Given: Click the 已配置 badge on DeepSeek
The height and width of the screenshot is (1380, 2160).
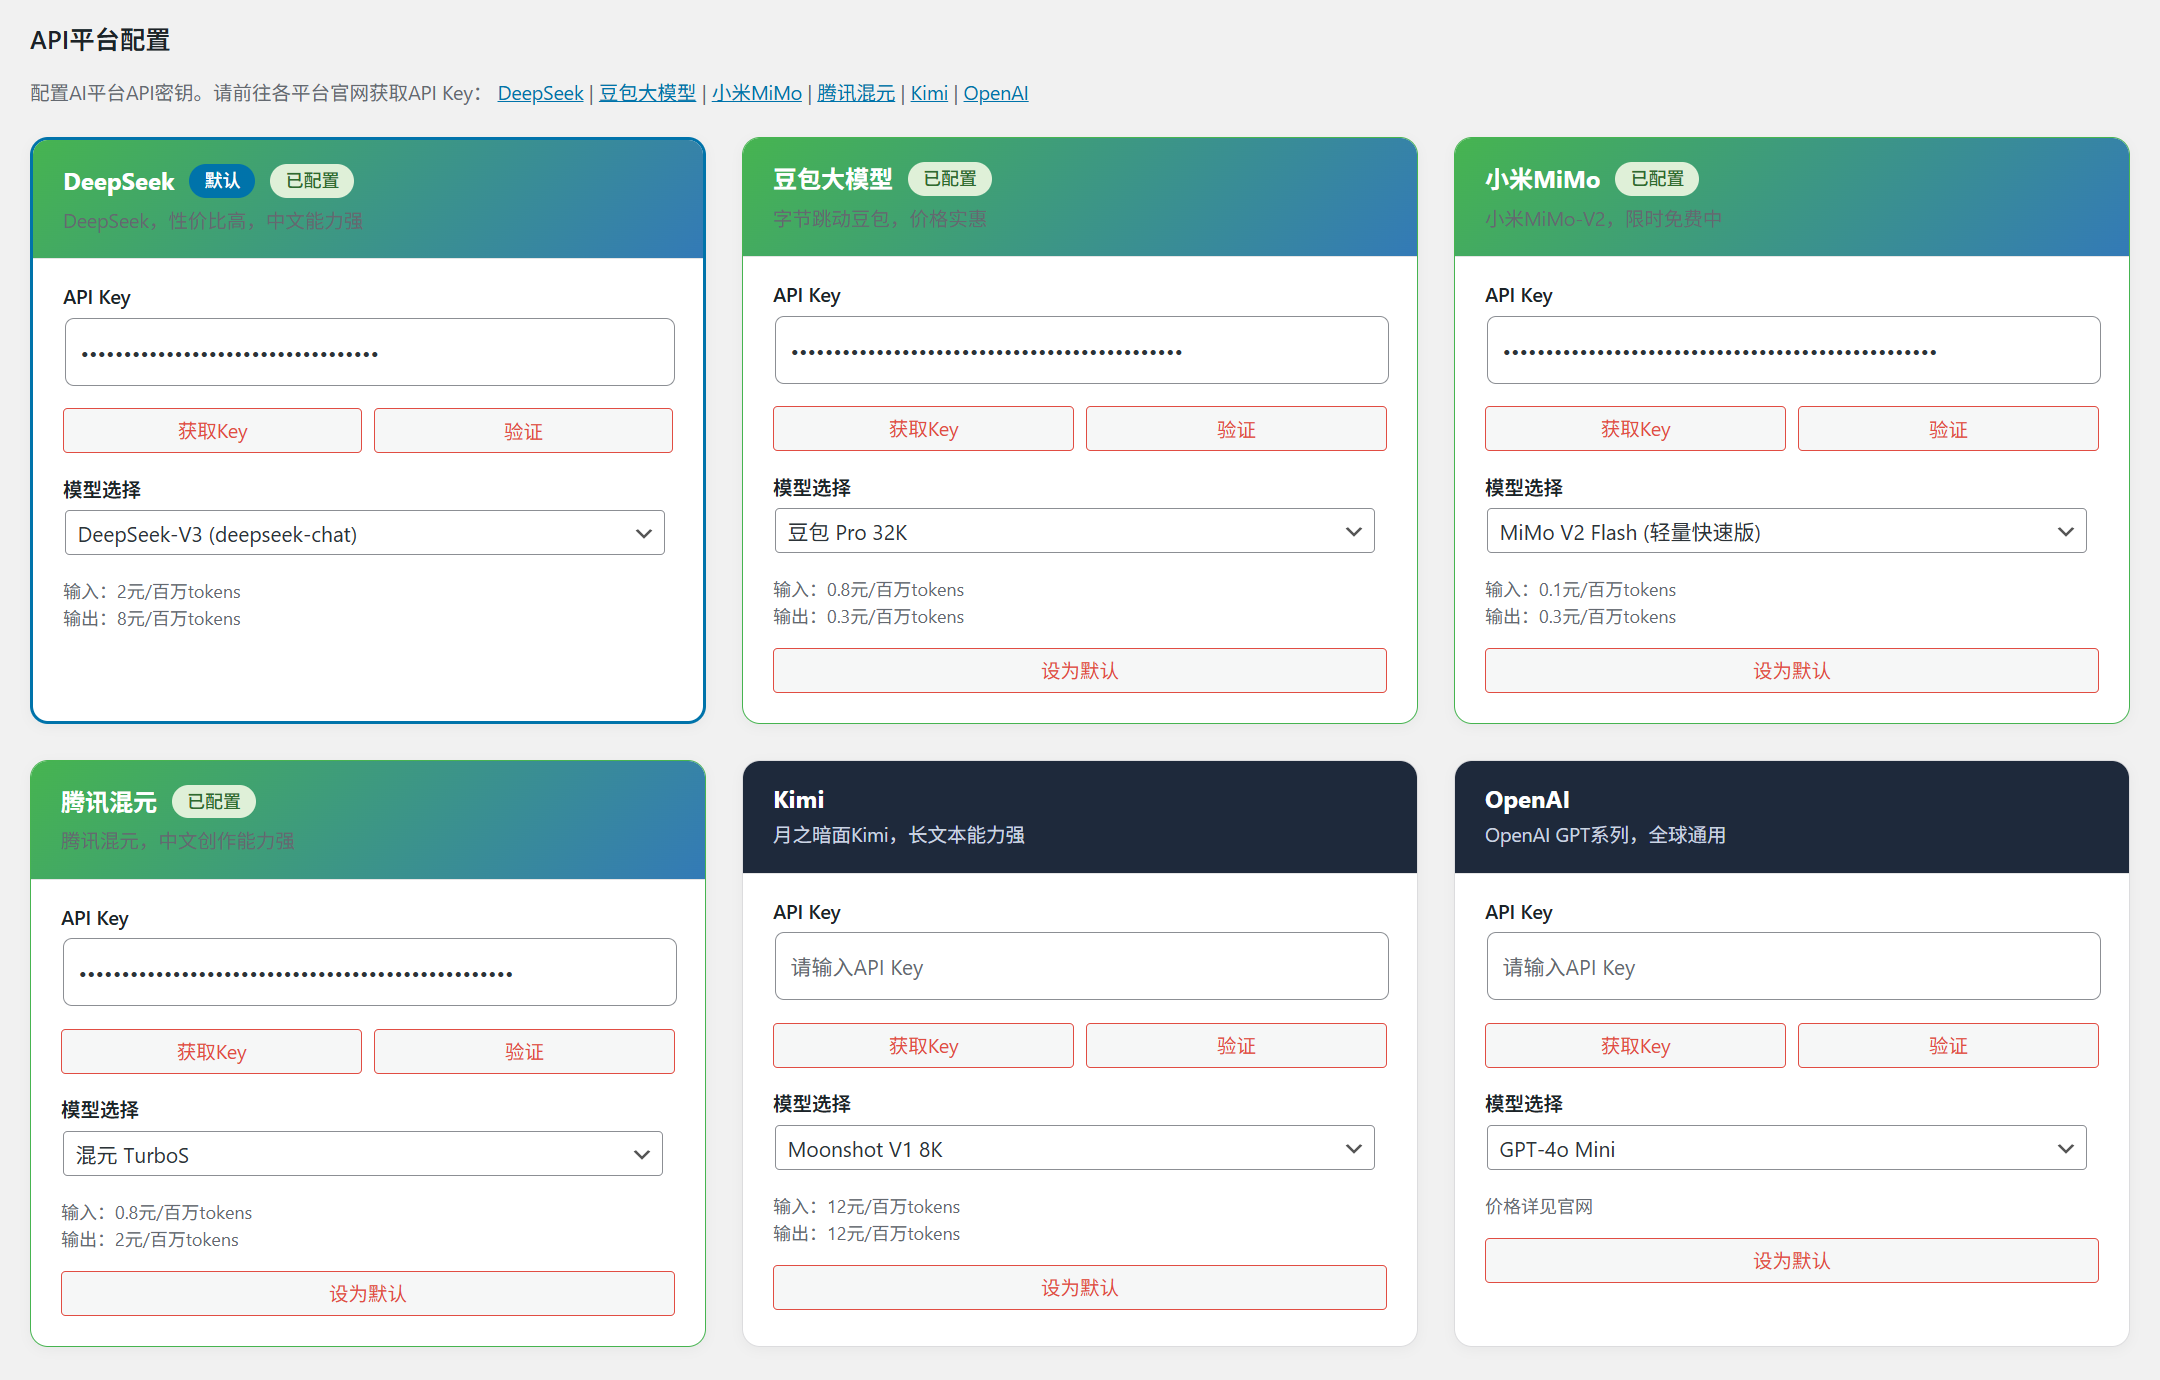Looking at the screenshot, I should click(312, 181).
